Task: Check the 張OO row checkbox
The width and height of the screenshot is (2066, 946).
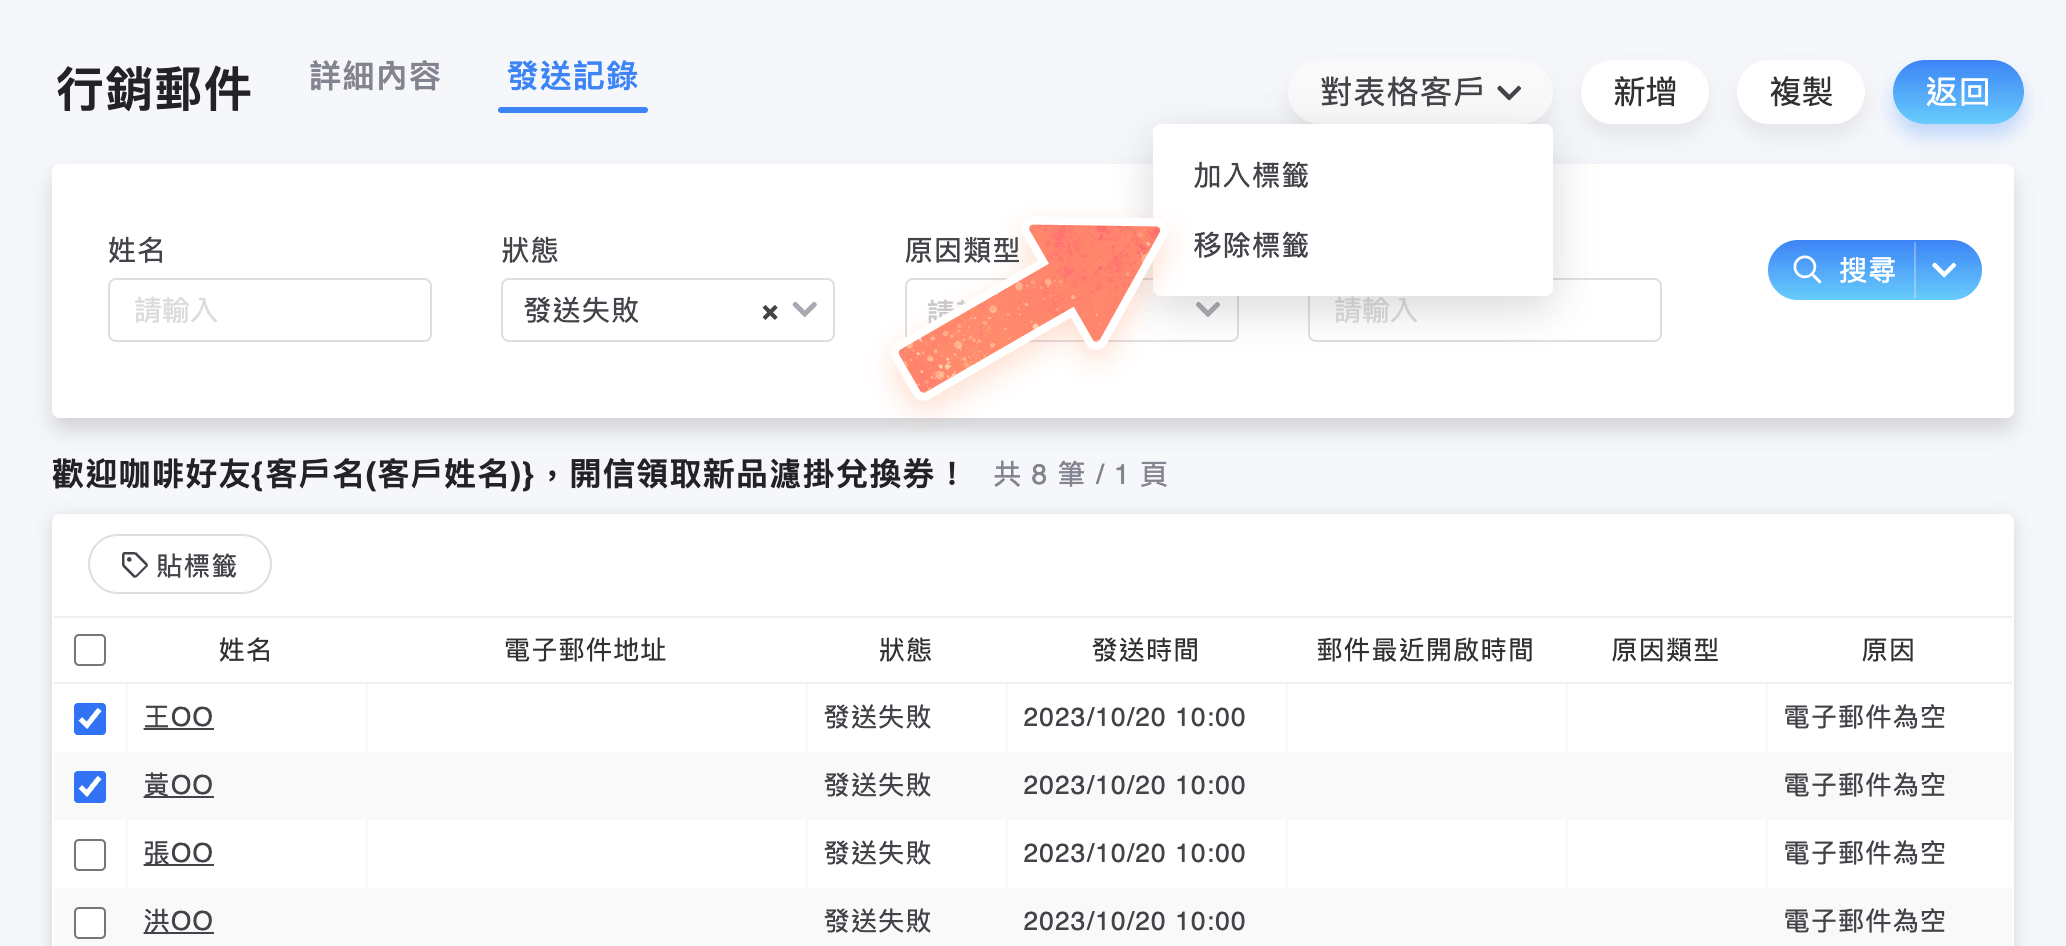Action: 90,854
